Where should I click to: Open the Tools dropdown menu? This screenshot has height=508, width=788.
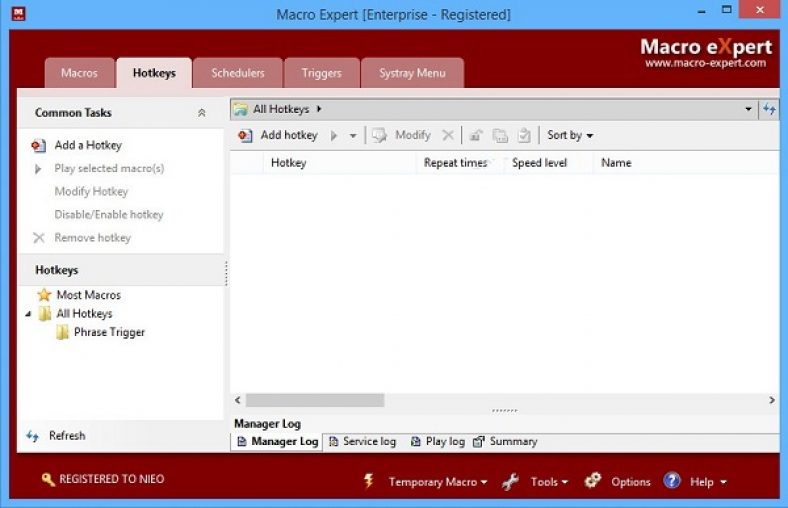[549, 482]
